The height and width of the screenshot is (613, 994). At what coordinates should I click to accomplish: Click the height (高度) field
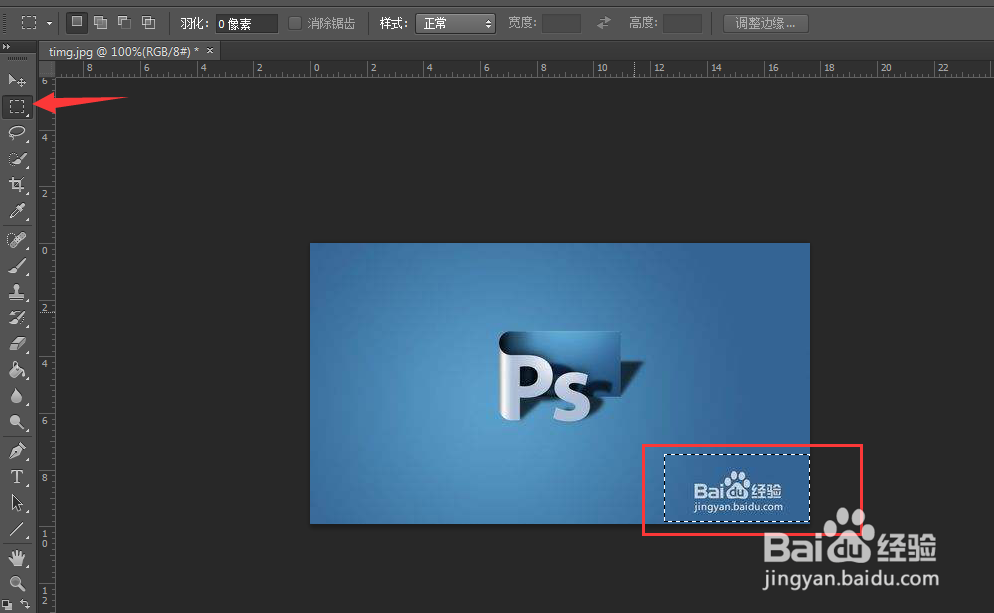682,23
